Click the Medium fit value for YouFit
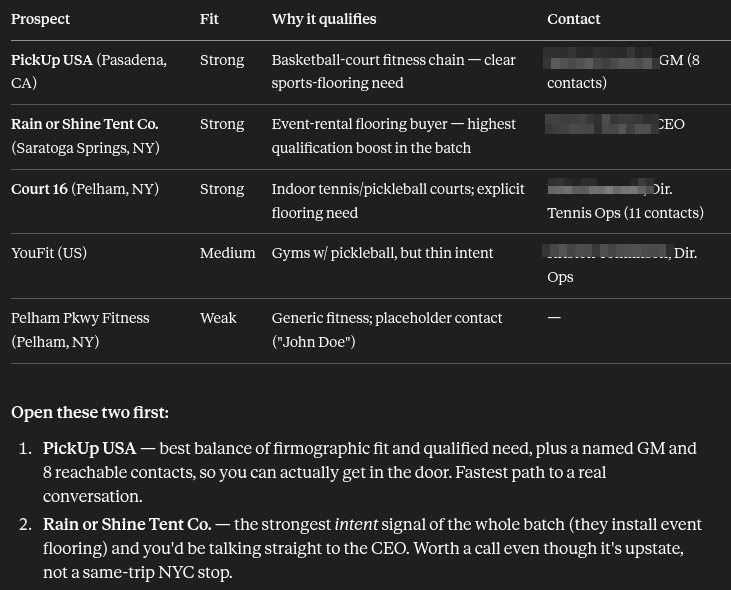This screenshot has width=731, height=590. click(x=228, y=253)
